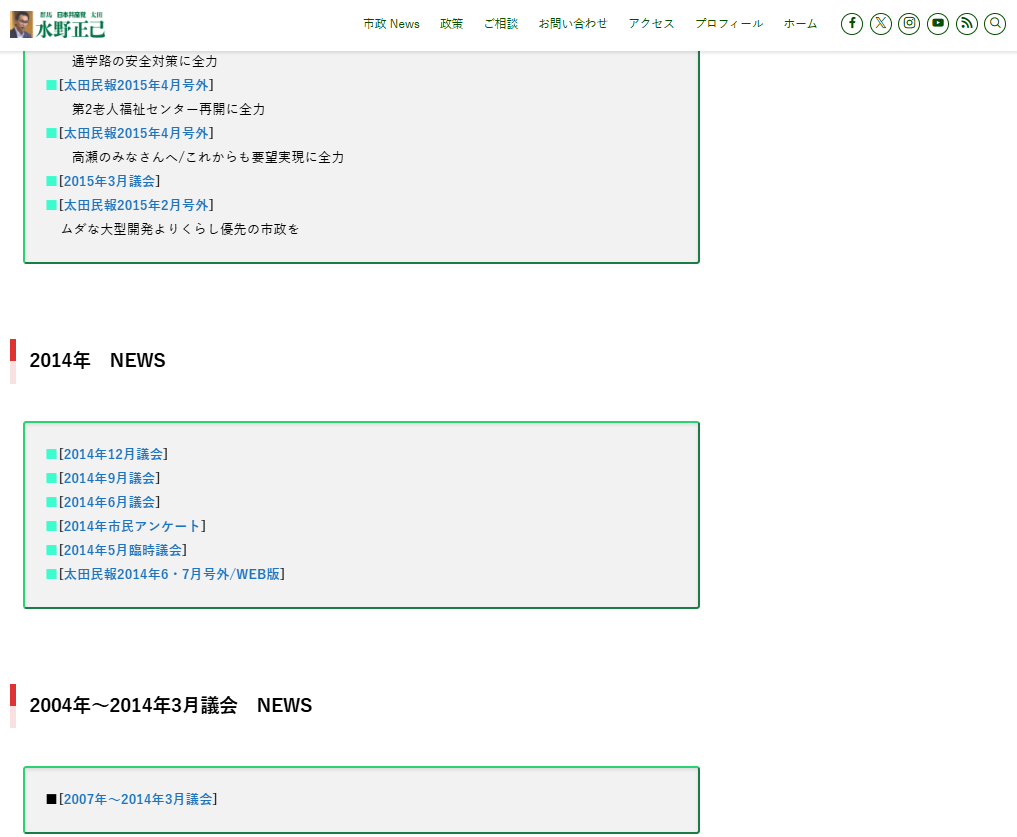Open the プロフィール menu item

[x=729, y=24]
